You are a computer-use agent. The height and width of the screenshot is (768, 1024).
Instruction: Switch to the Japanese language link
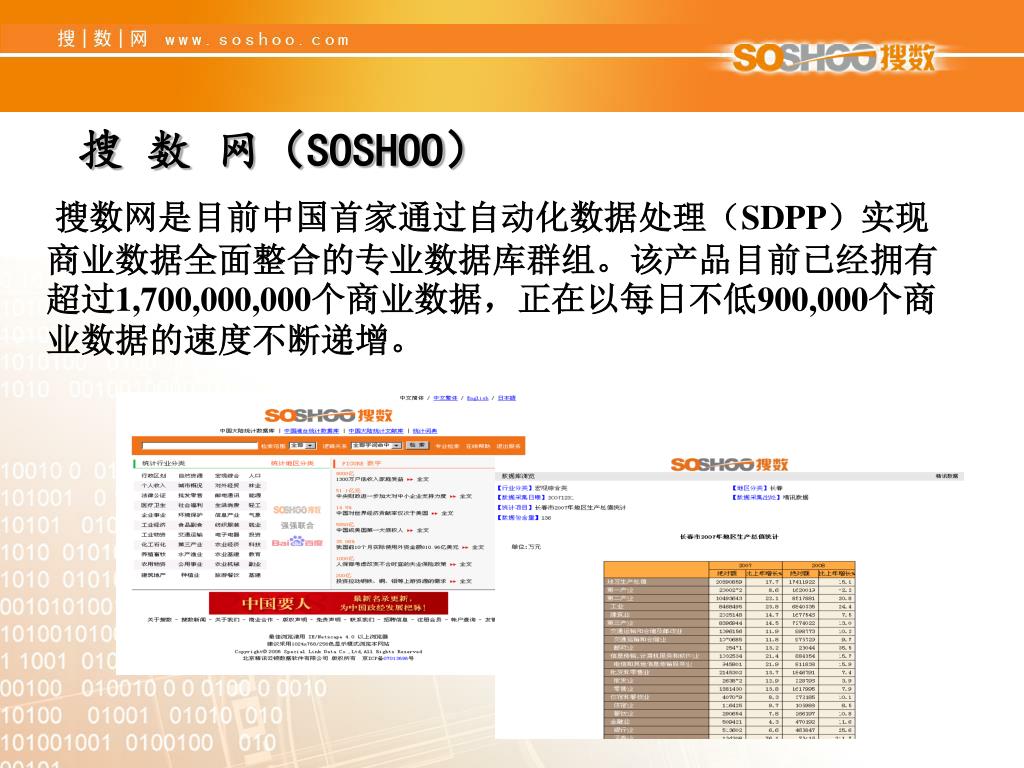click(507, 398)
